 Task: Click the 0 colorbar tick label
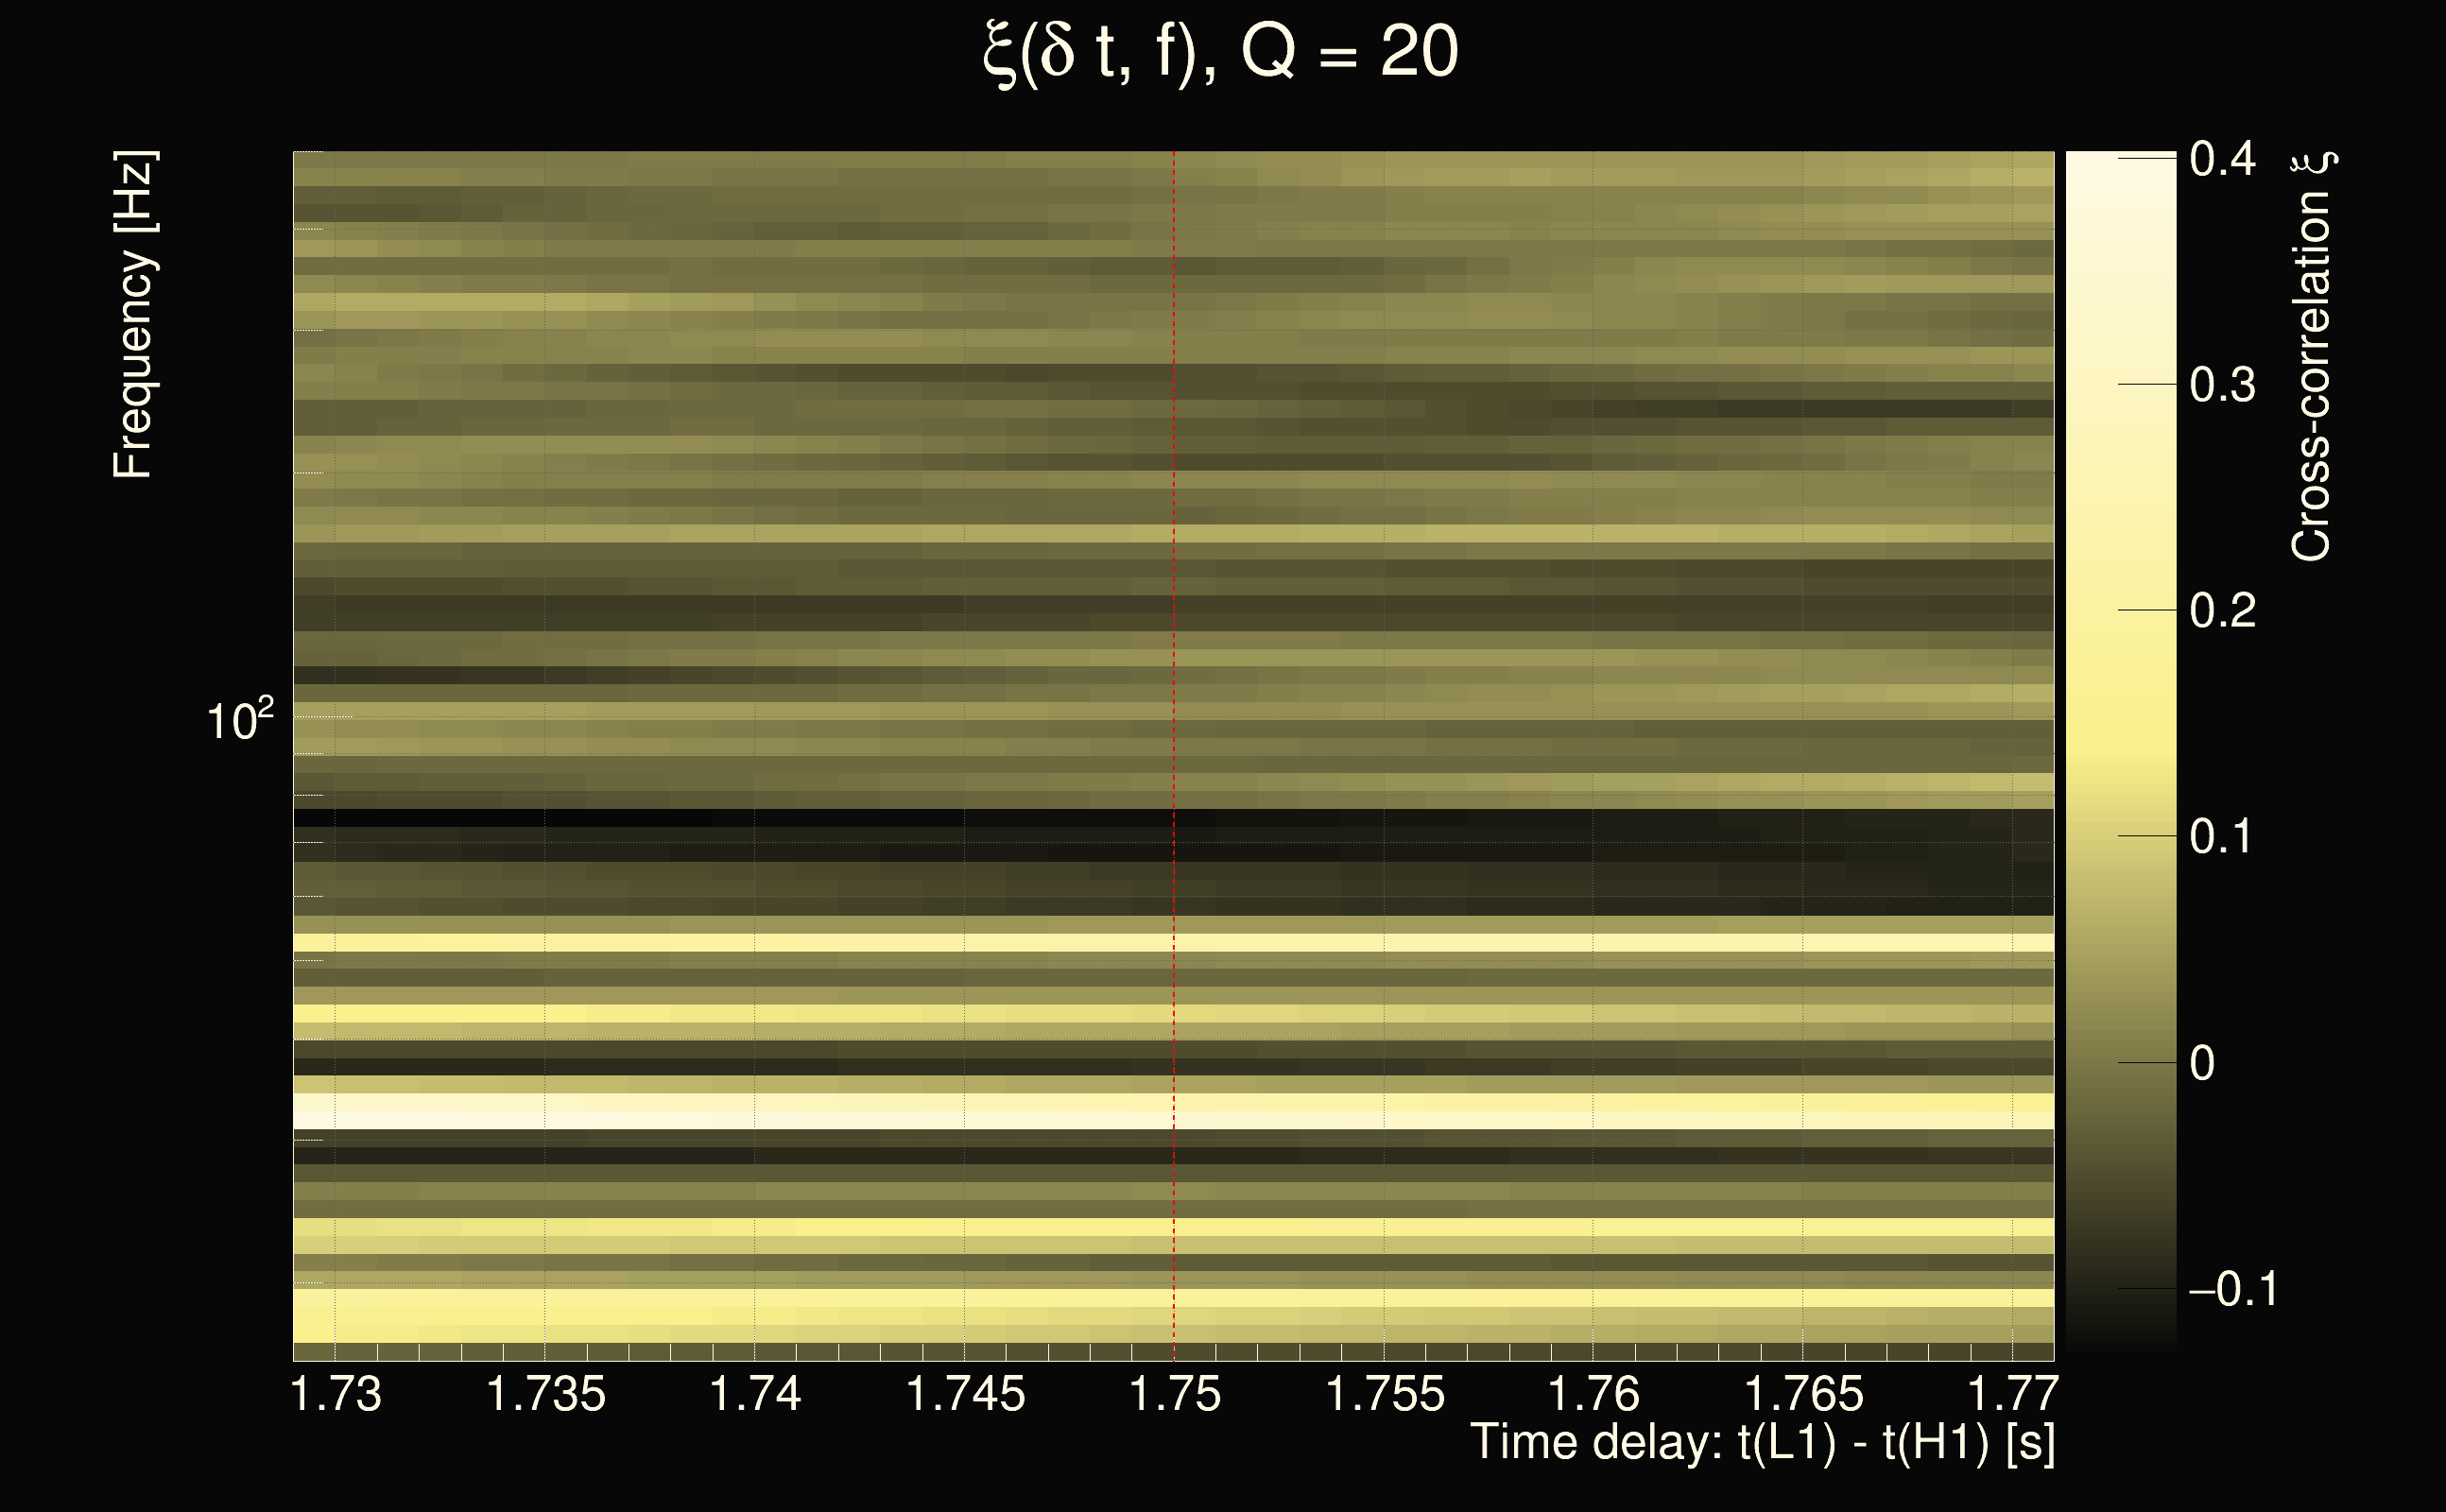point(2202,1063)
